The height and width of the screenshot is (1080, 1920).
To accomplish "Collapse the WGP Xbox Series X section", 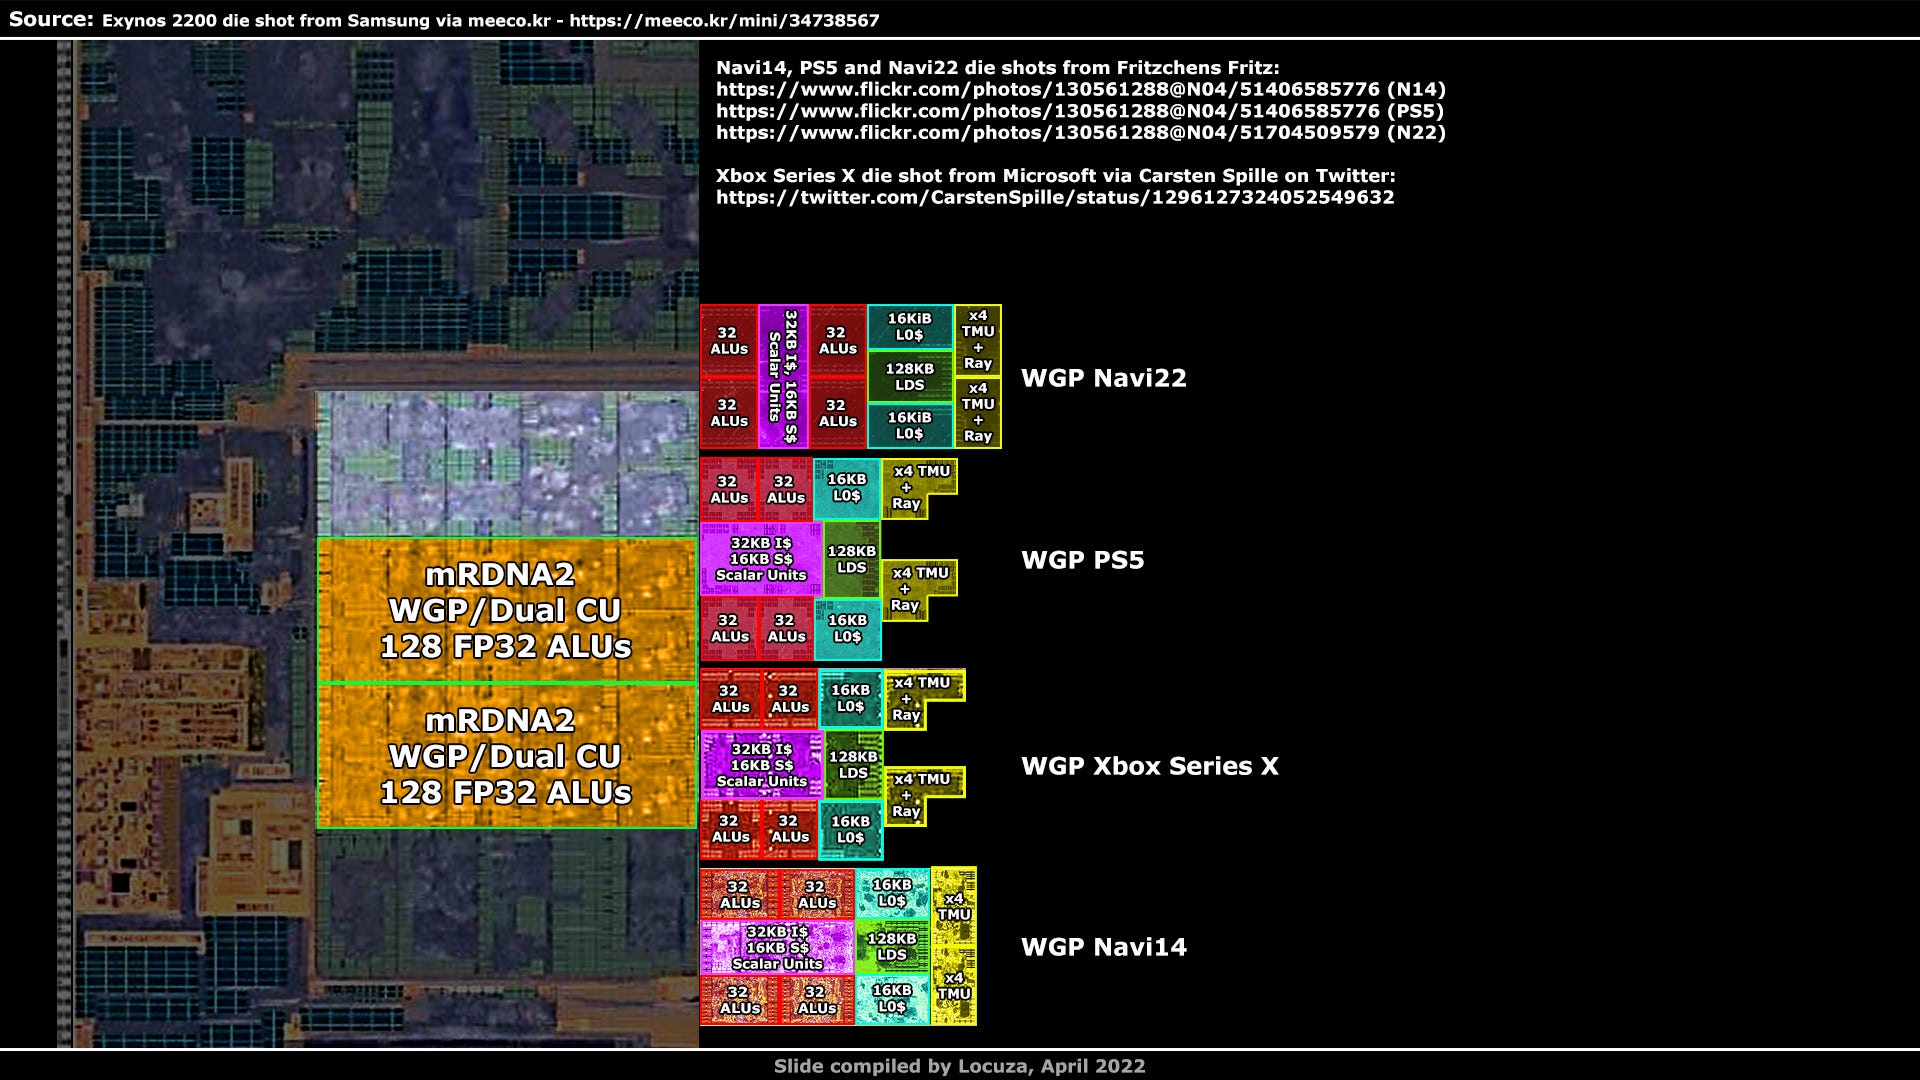I will click(x=1148, y=767).
